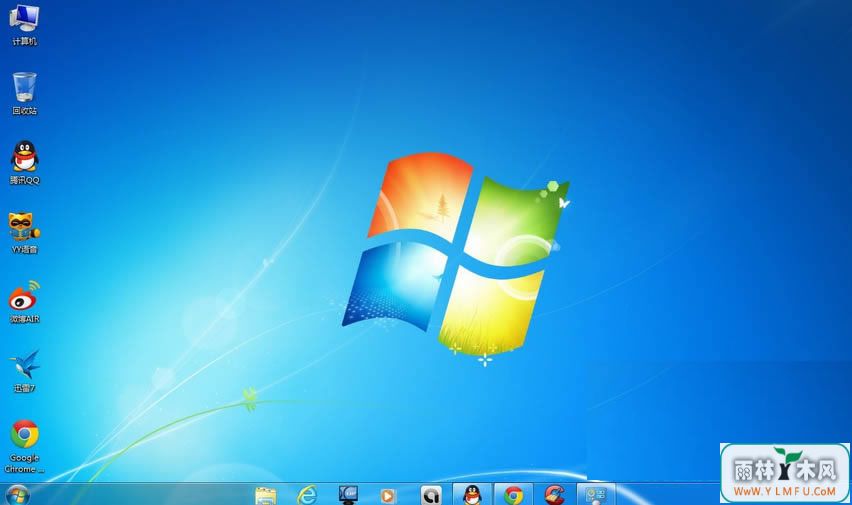Open the Control Panel taskbar button

pos(596,495)
